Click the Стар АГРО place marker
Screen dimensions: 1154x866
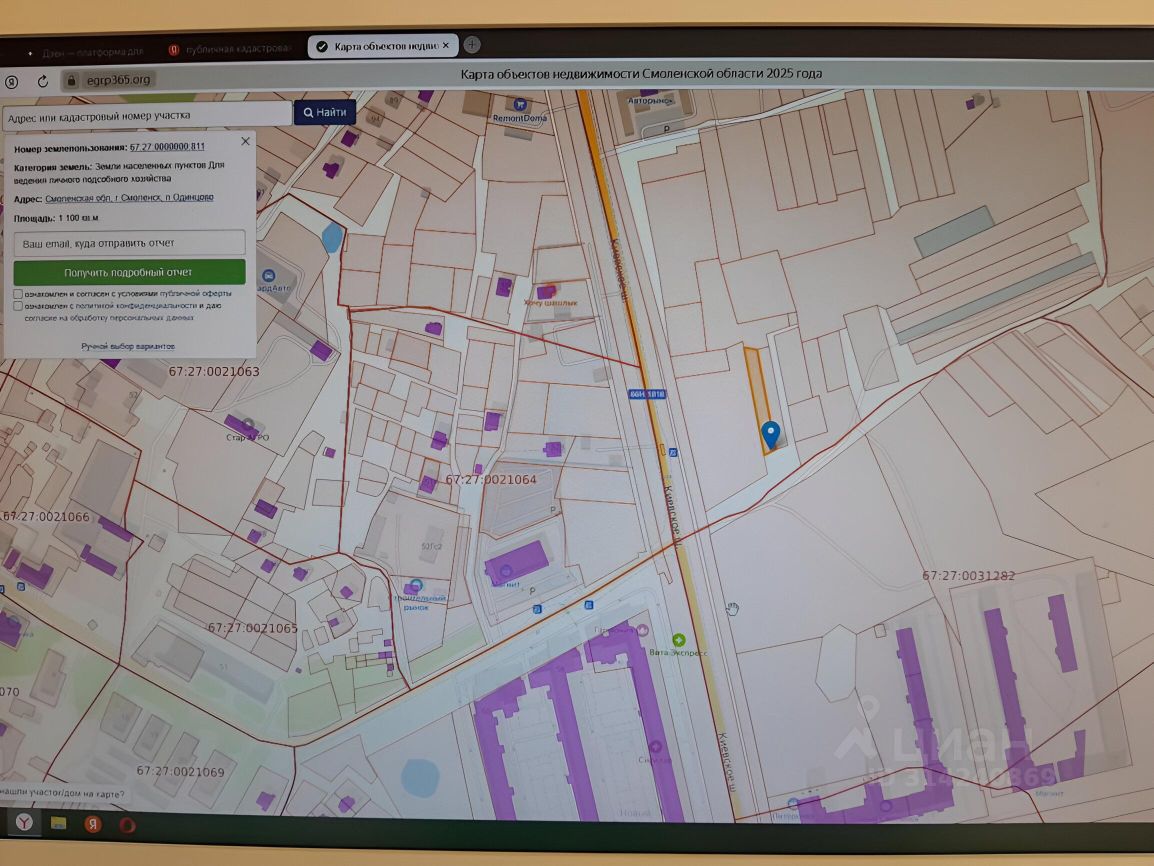click(249, 425)
